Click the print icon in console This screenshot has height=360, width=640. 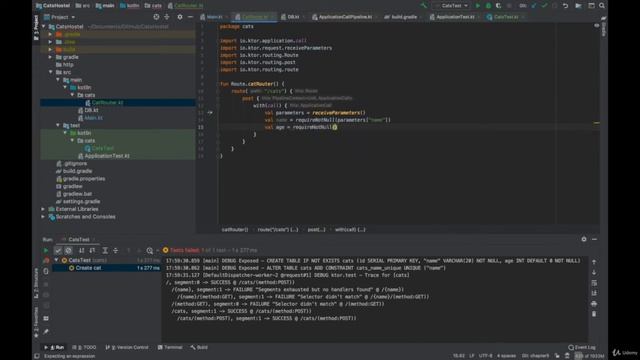pyautogui.click(x=594, y=304)
